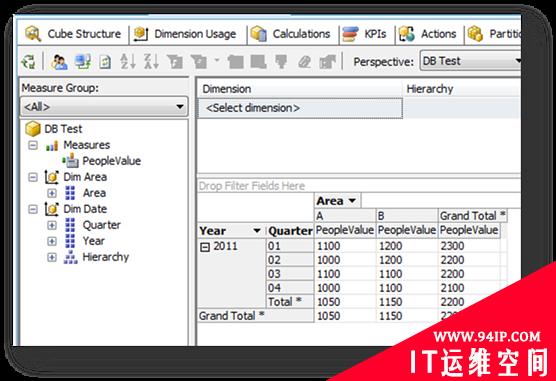Click the Process cube icon in toolbar

(x=83, y=61)
